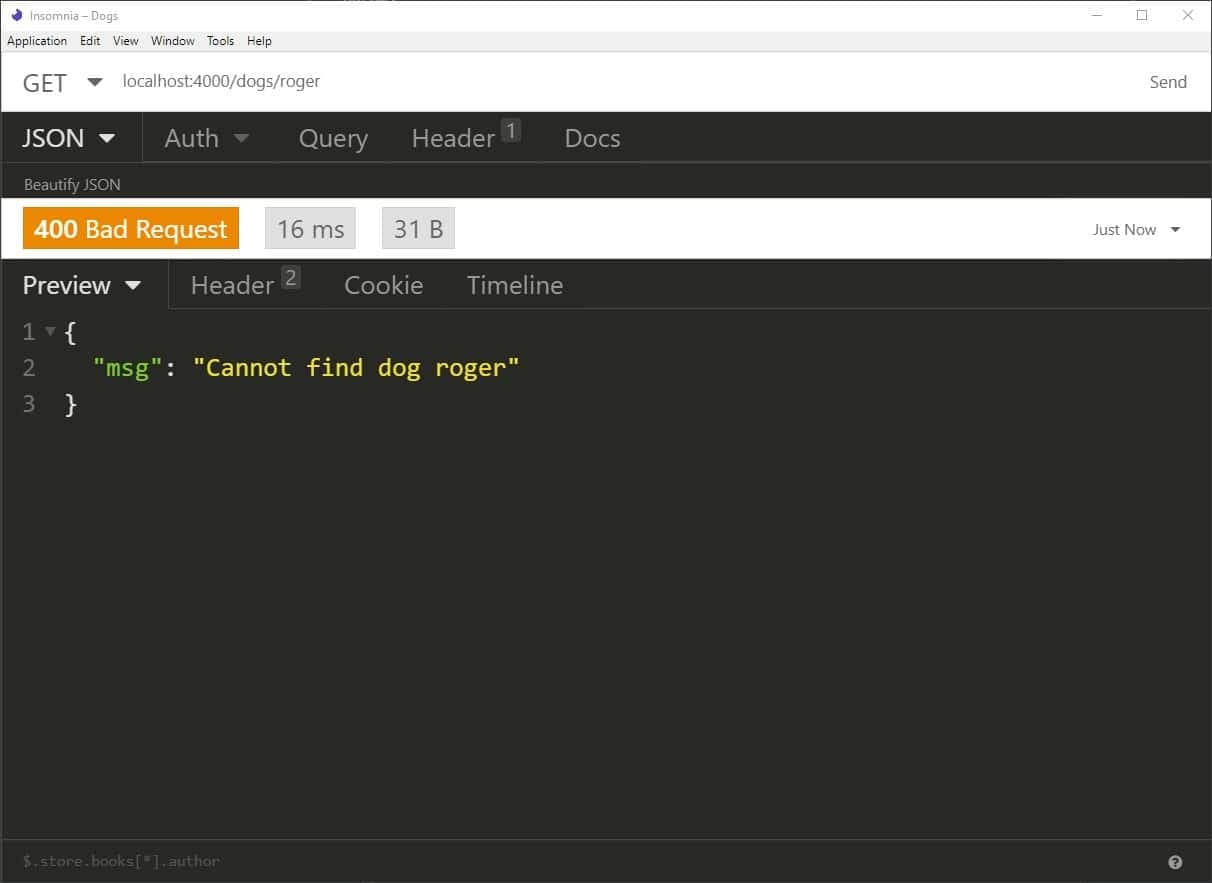The height and width of the screenshot is (883, 1212).
Task: Switch to the Query tab
Action: 333,138
